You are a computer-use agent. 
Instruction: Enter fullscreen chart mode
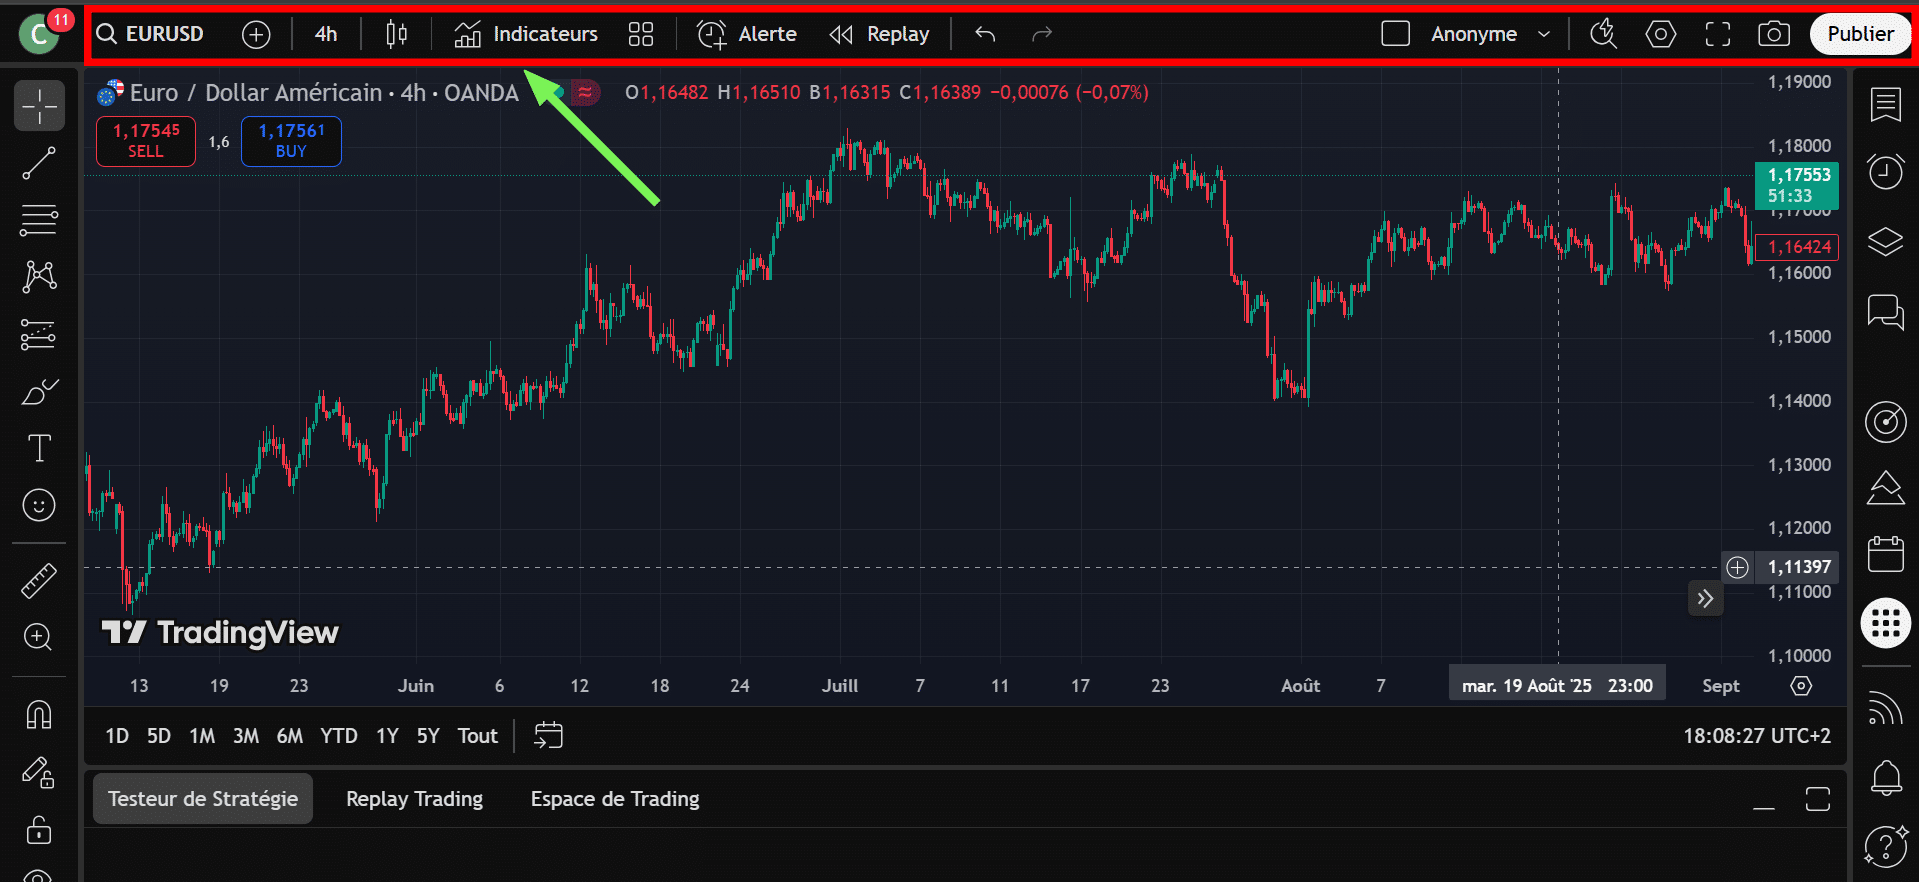(1717, 34)
